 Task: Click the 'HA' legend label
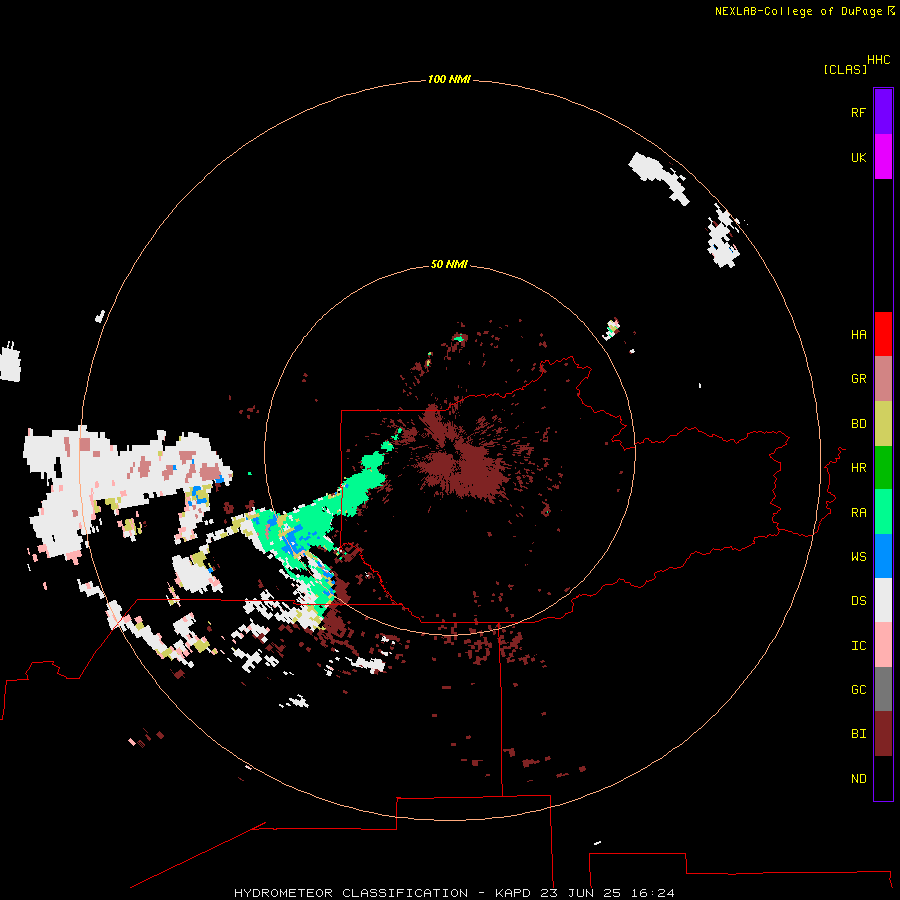click(x=859, y=335)
